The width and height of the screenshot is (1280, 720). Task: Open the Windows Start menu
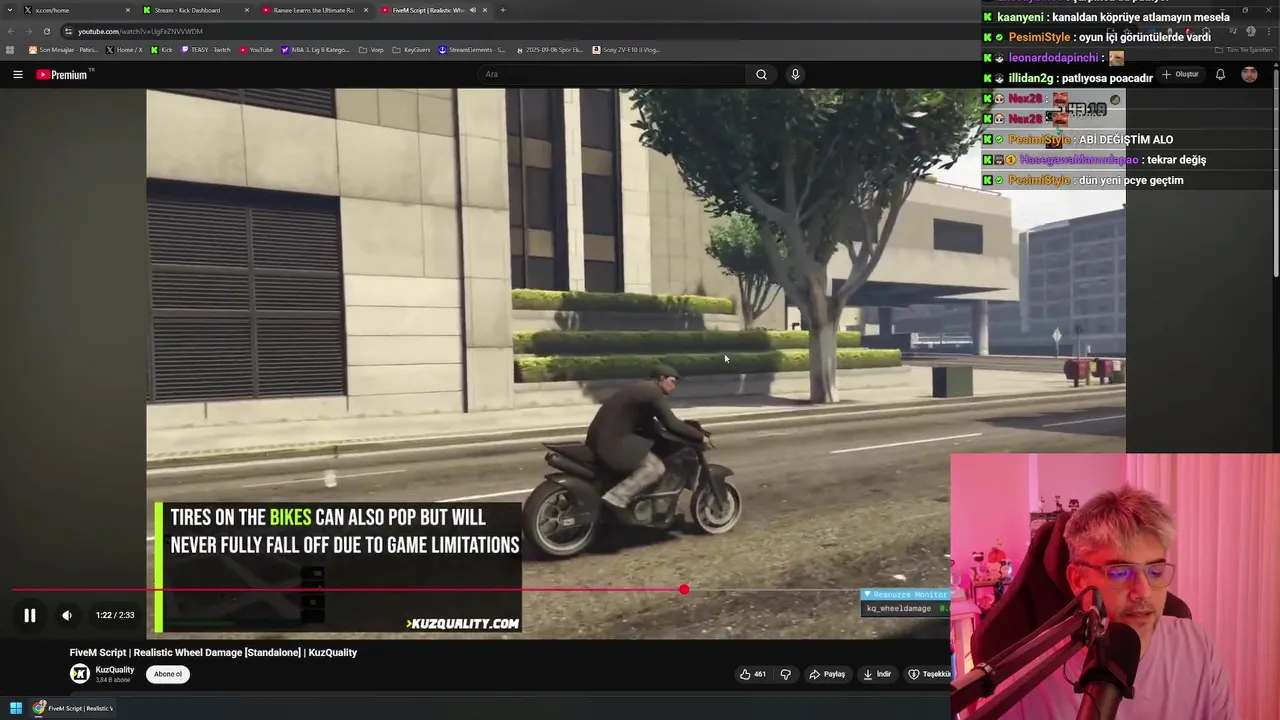(15, 708)
